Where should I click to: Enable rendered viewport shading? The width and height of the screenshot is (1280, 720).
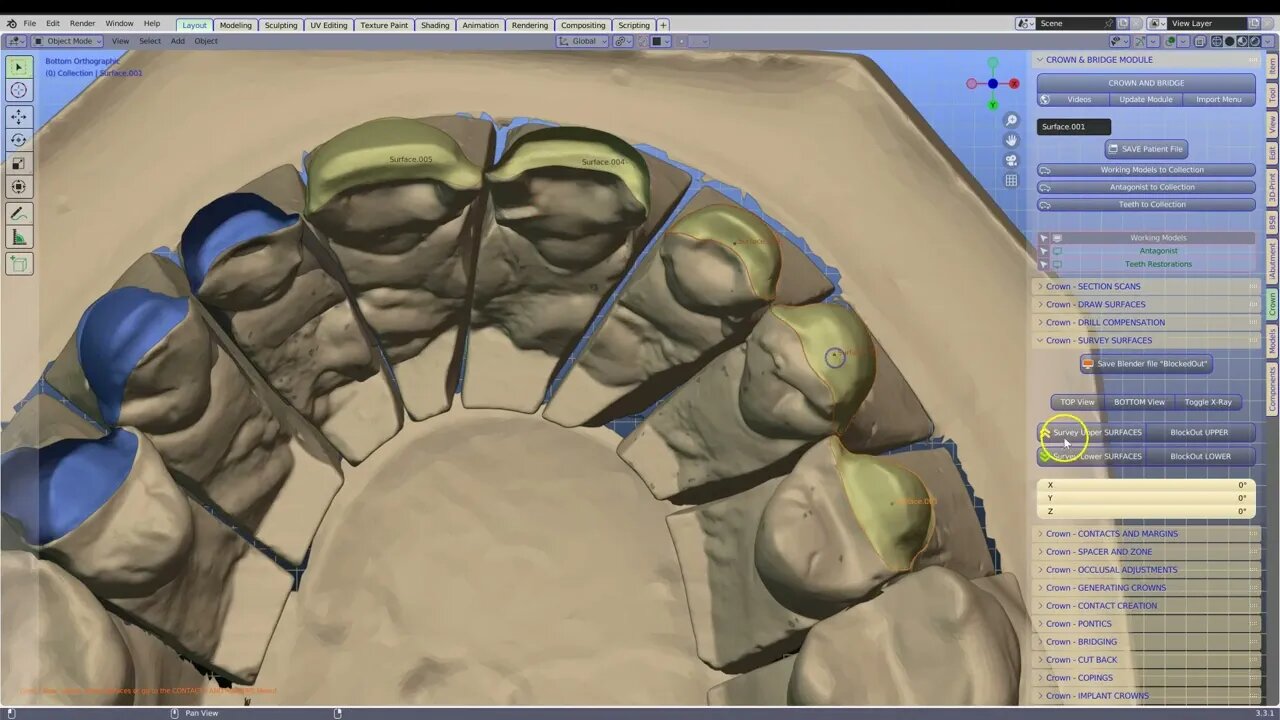[1253, 41]
